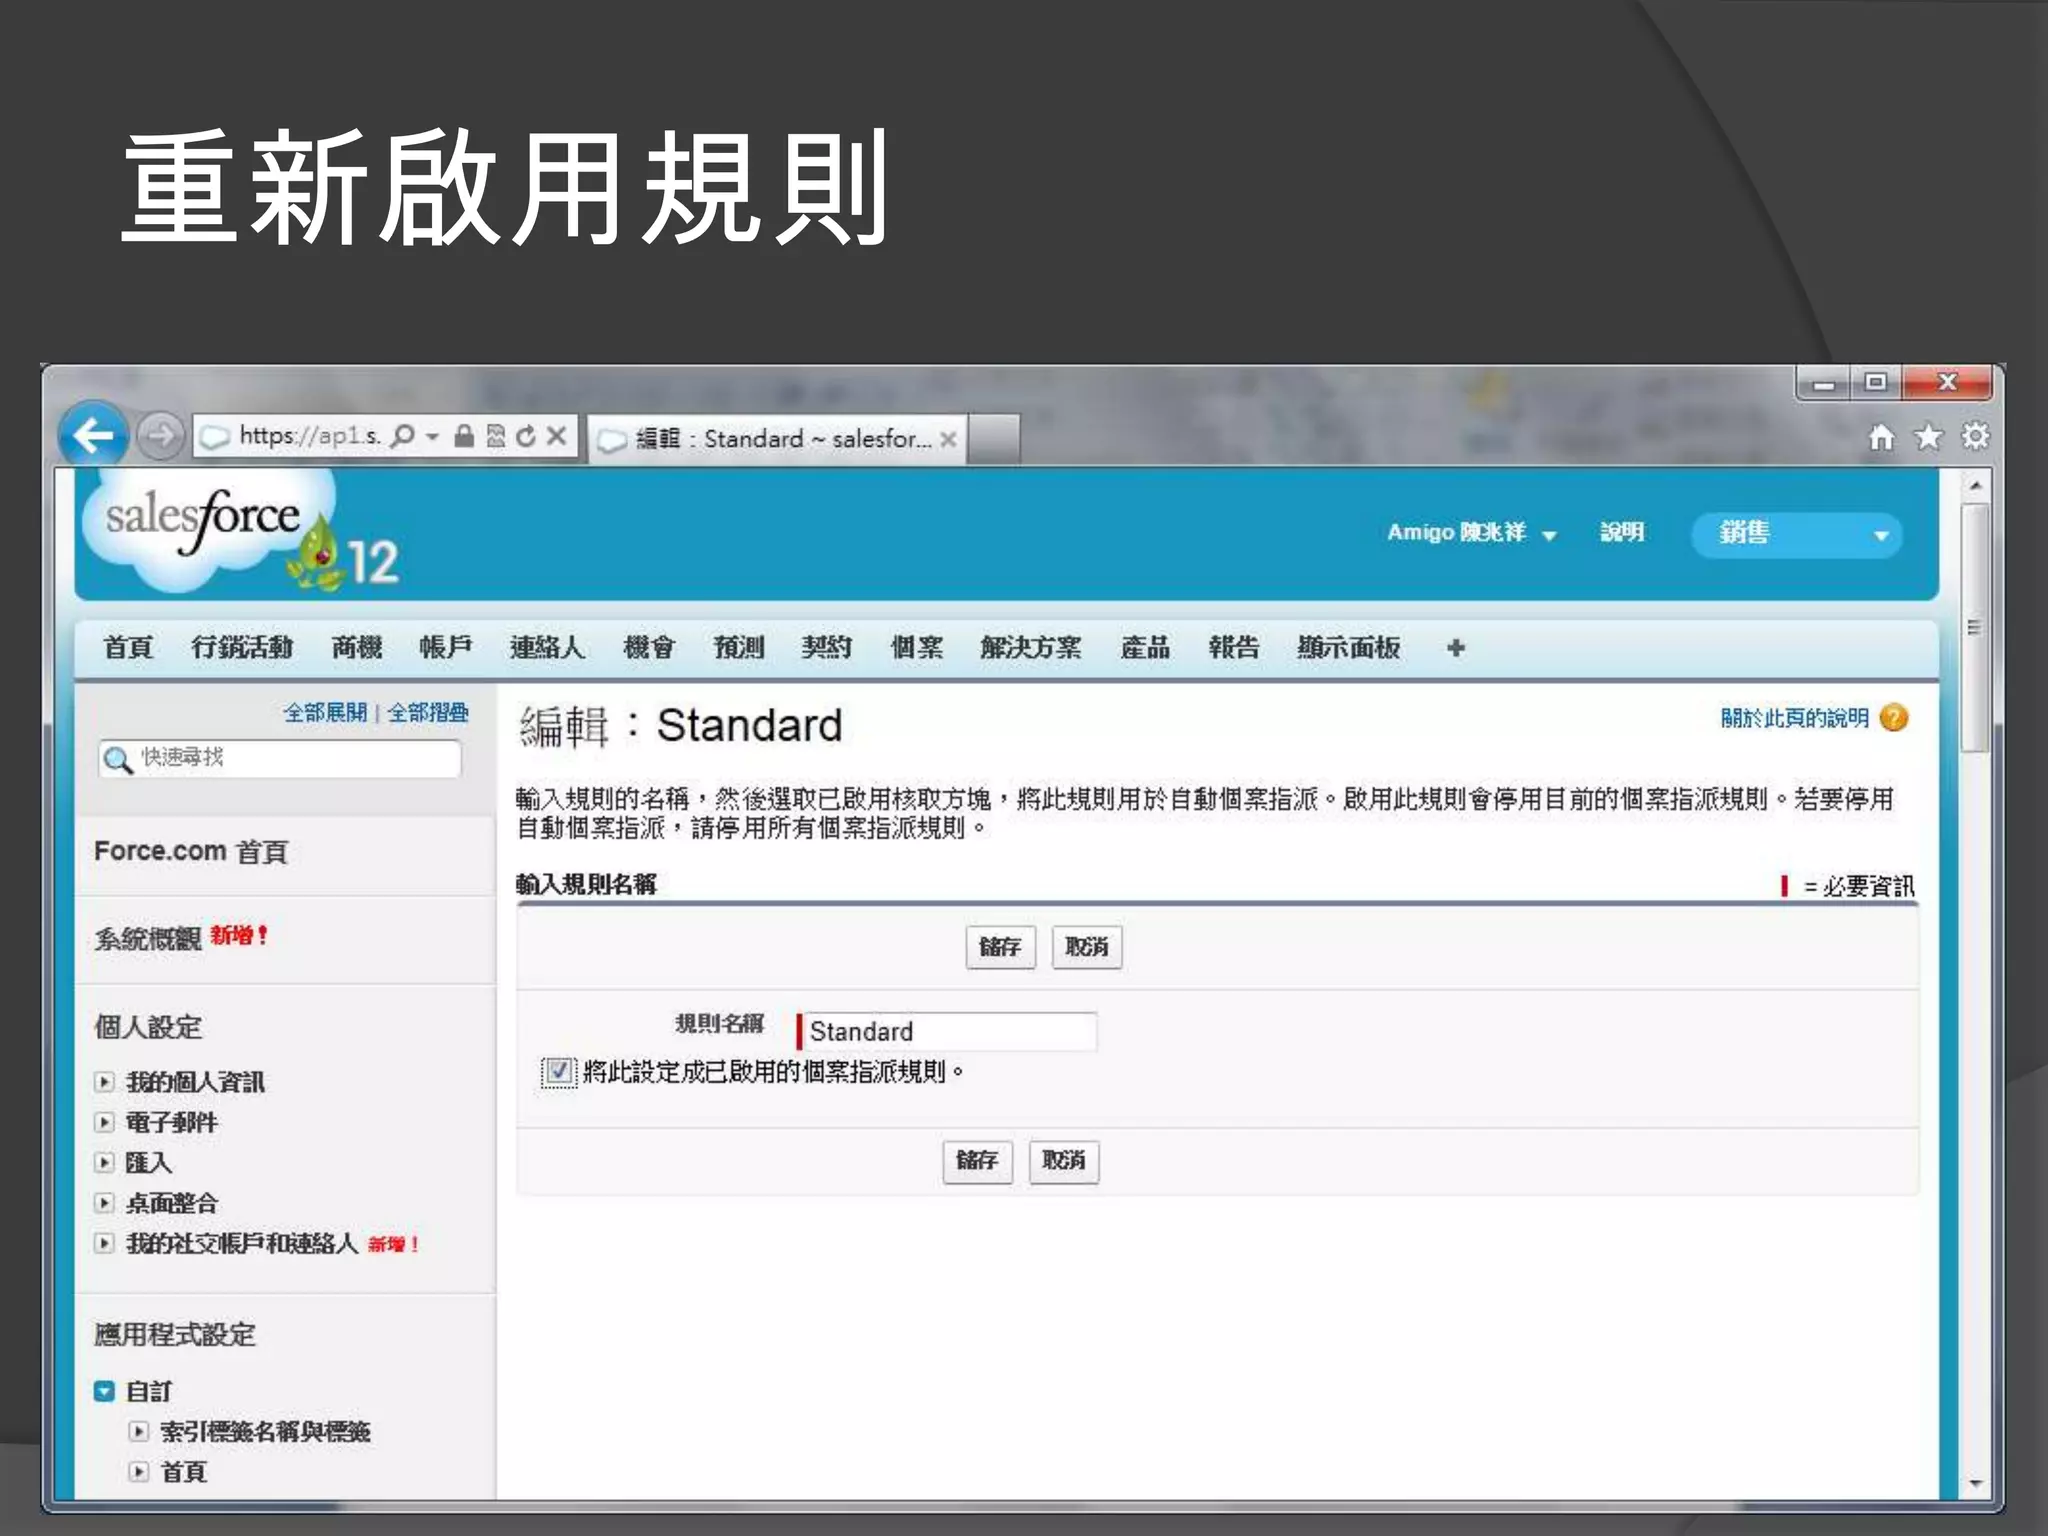The image size is (2048, 1536).
Task: Click the salesforce logo
Action: point(205,532)
